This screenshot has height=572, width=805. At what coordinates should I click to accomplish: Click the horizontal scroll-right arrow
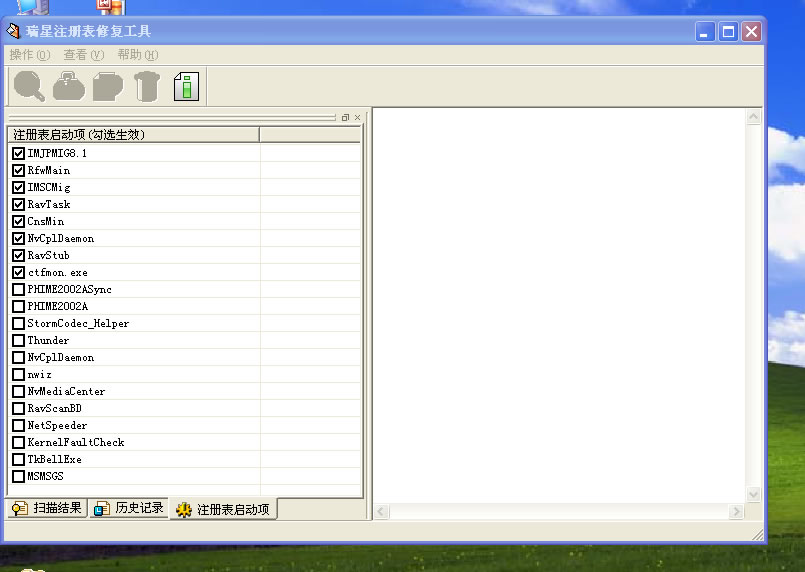736,511
